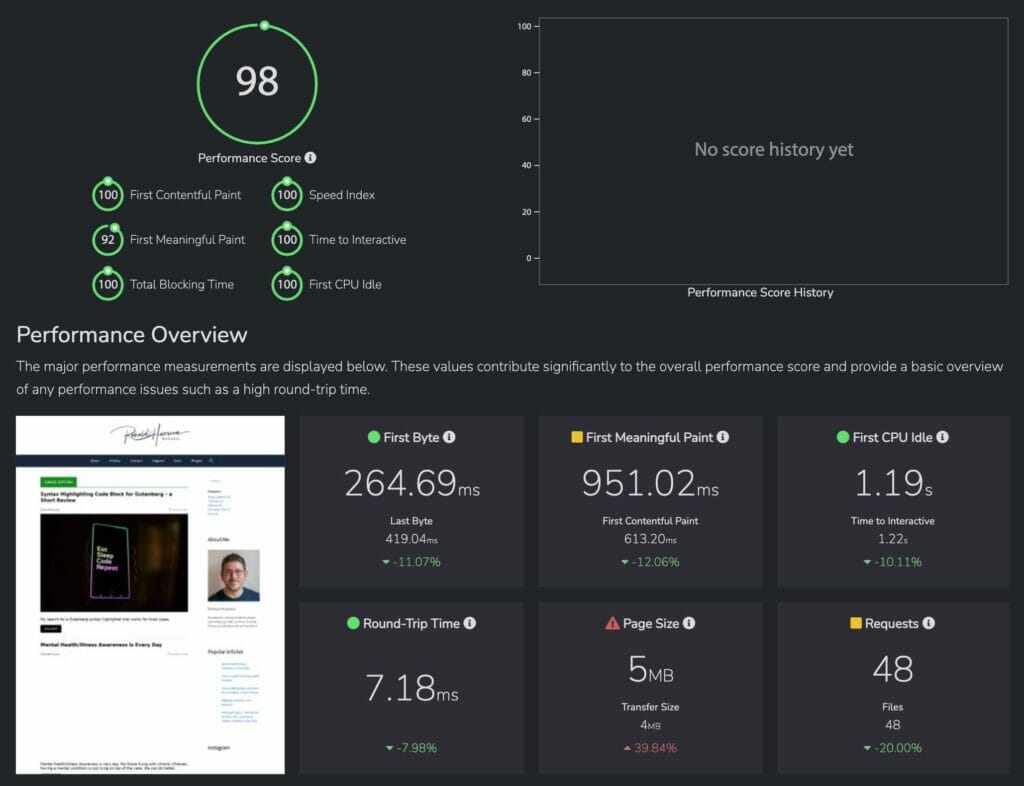Click the -20.00% change on Requests
Screen dimensions: 1024x786
893,747
